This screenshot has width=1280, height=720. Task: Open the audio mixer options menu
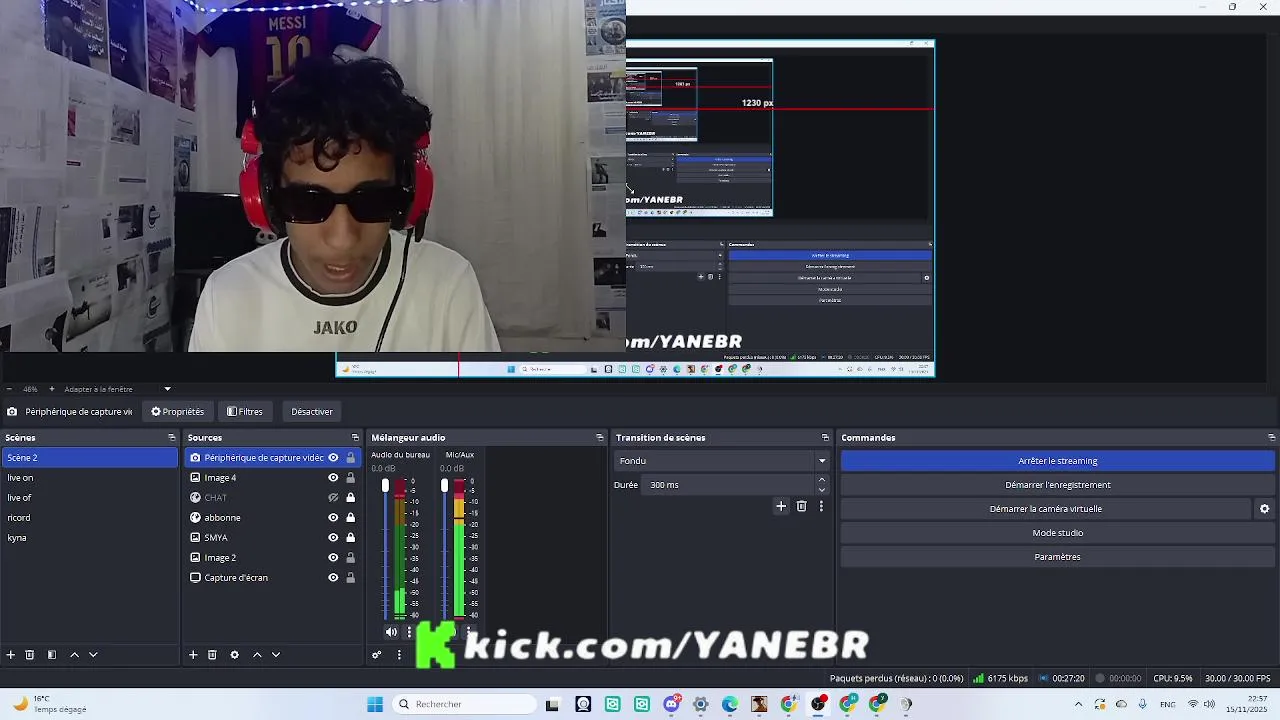[x=399, y=655]
